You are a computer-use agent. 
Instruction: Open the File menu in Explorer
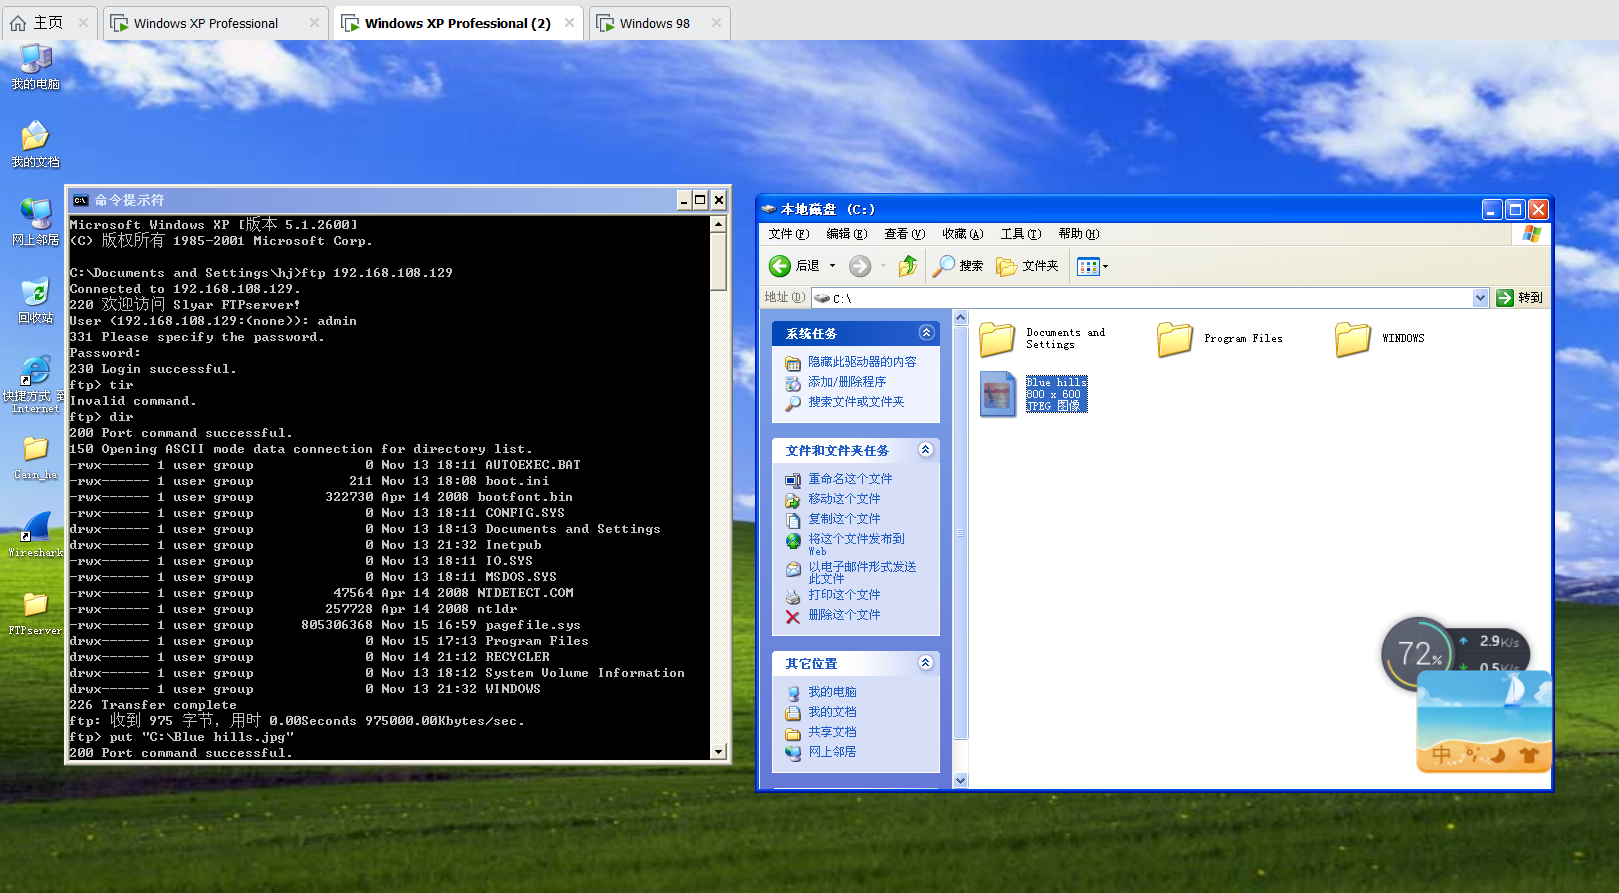click(x=788, y=234)
